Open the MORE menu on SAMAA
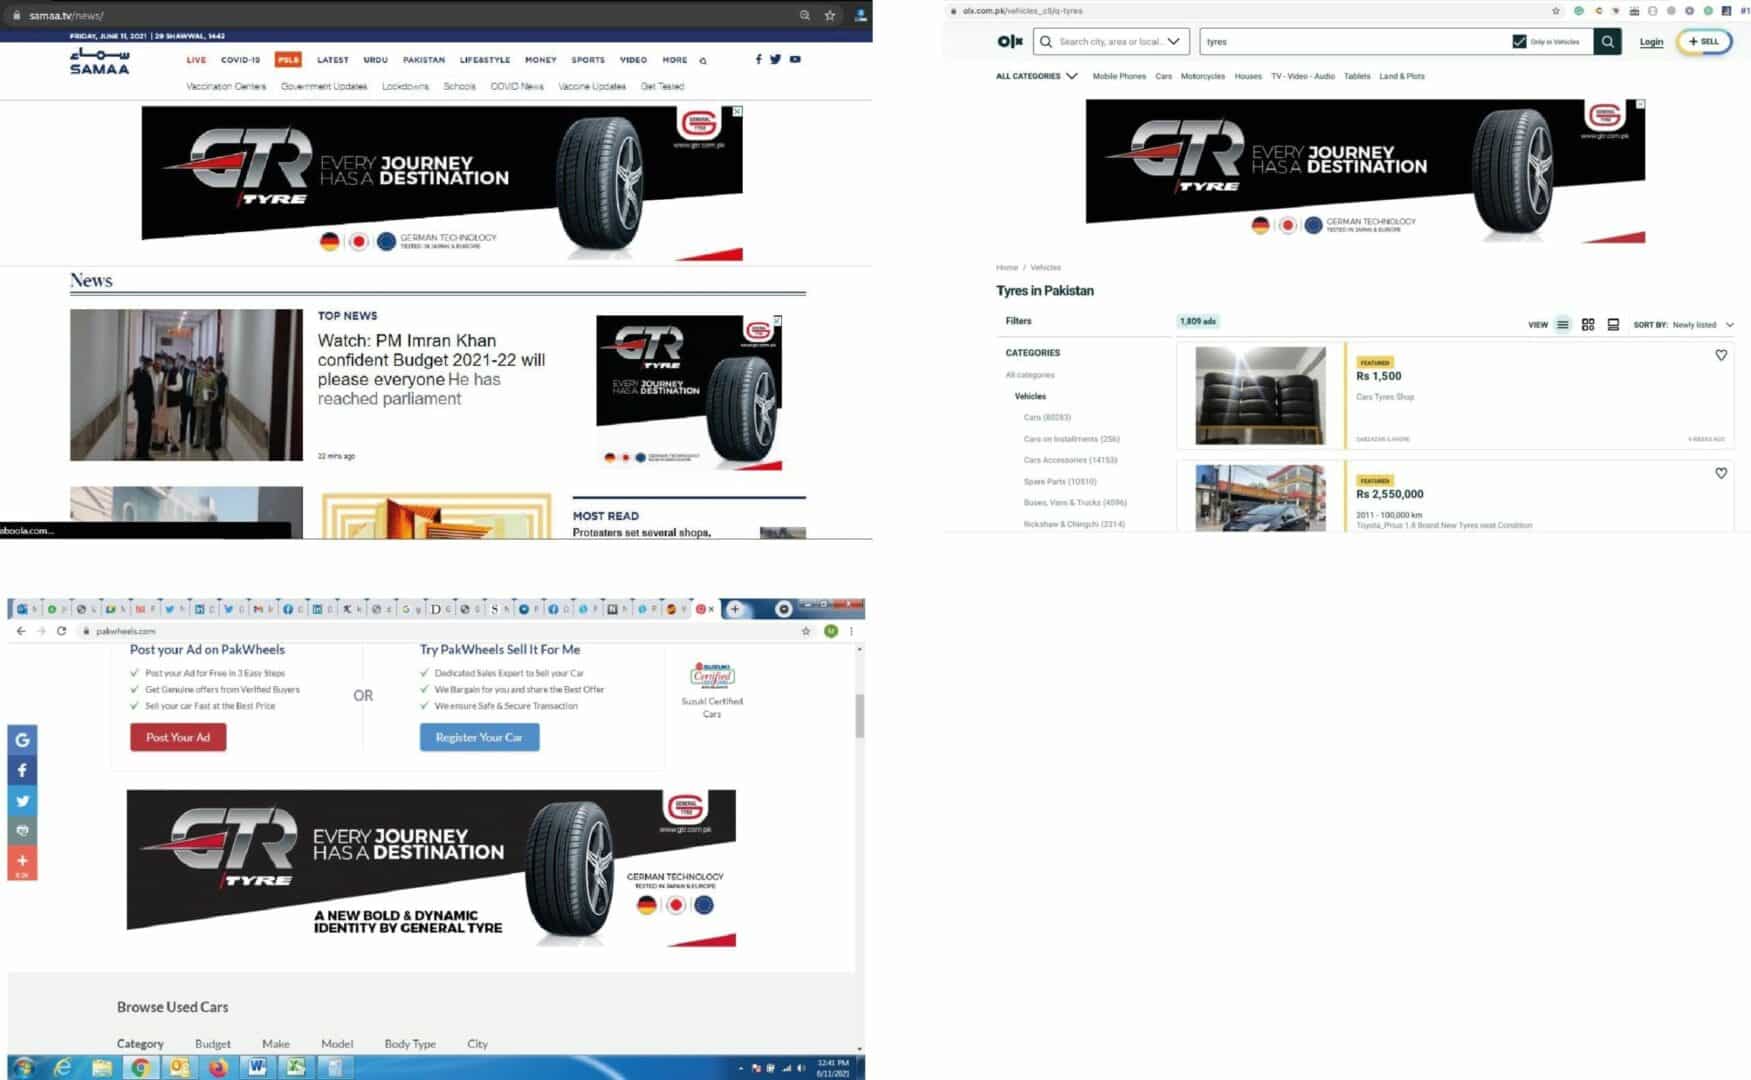Viewport: 1751px width, 1080px height. (675, 60)
